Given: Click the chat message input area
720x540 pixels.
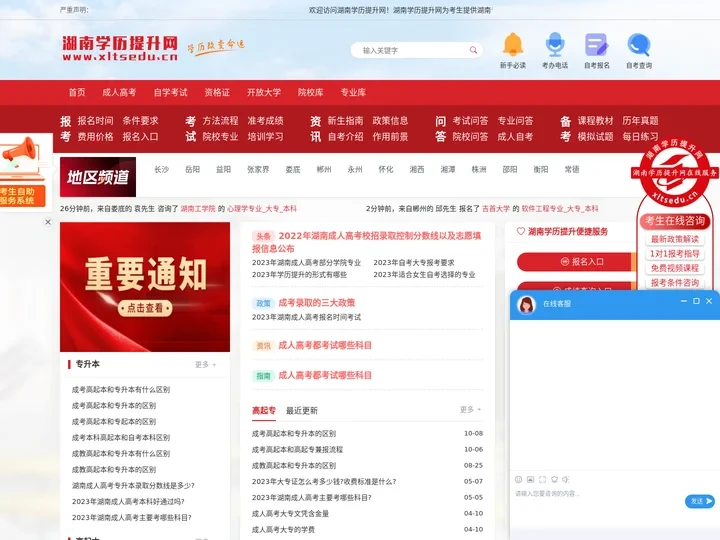Looking at the screenshot, I should click(x=597, y=494).
